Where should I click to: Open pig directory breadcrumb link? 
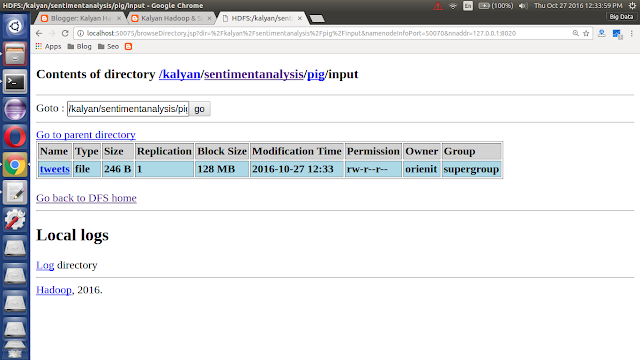(316, 74)
